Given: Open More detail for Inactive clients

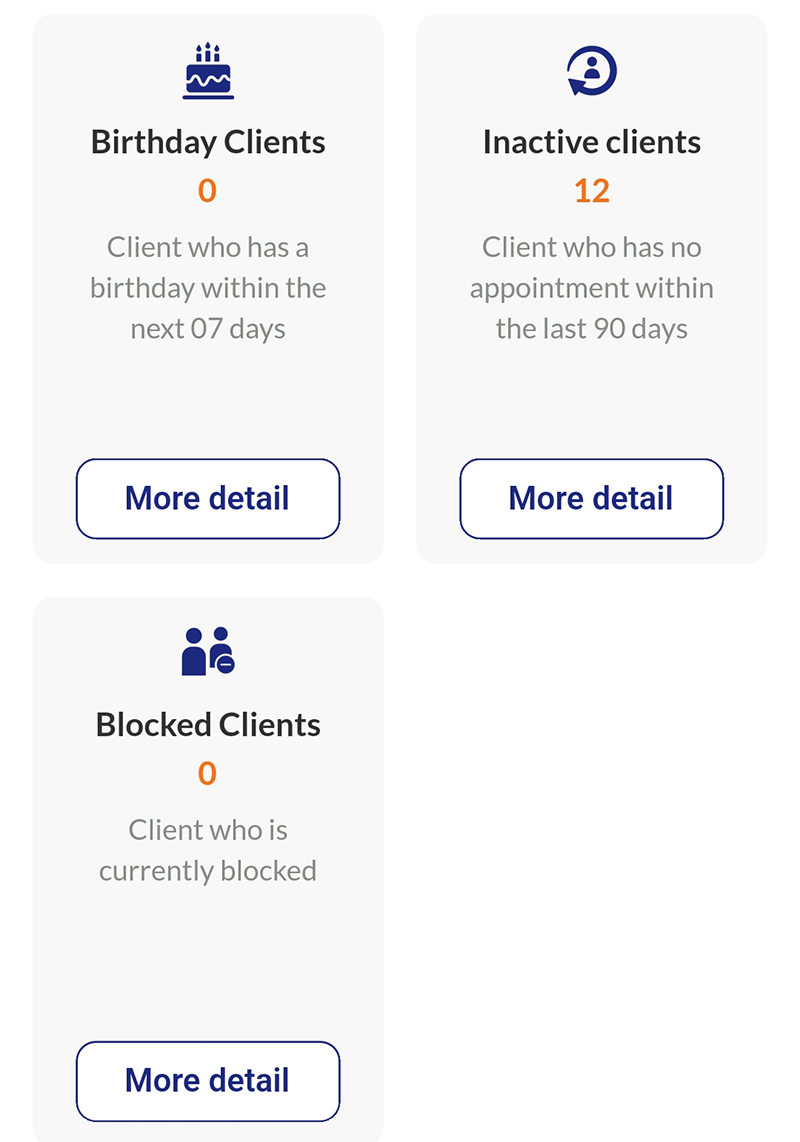Looking at the screenshot, I should click(591, 498).
